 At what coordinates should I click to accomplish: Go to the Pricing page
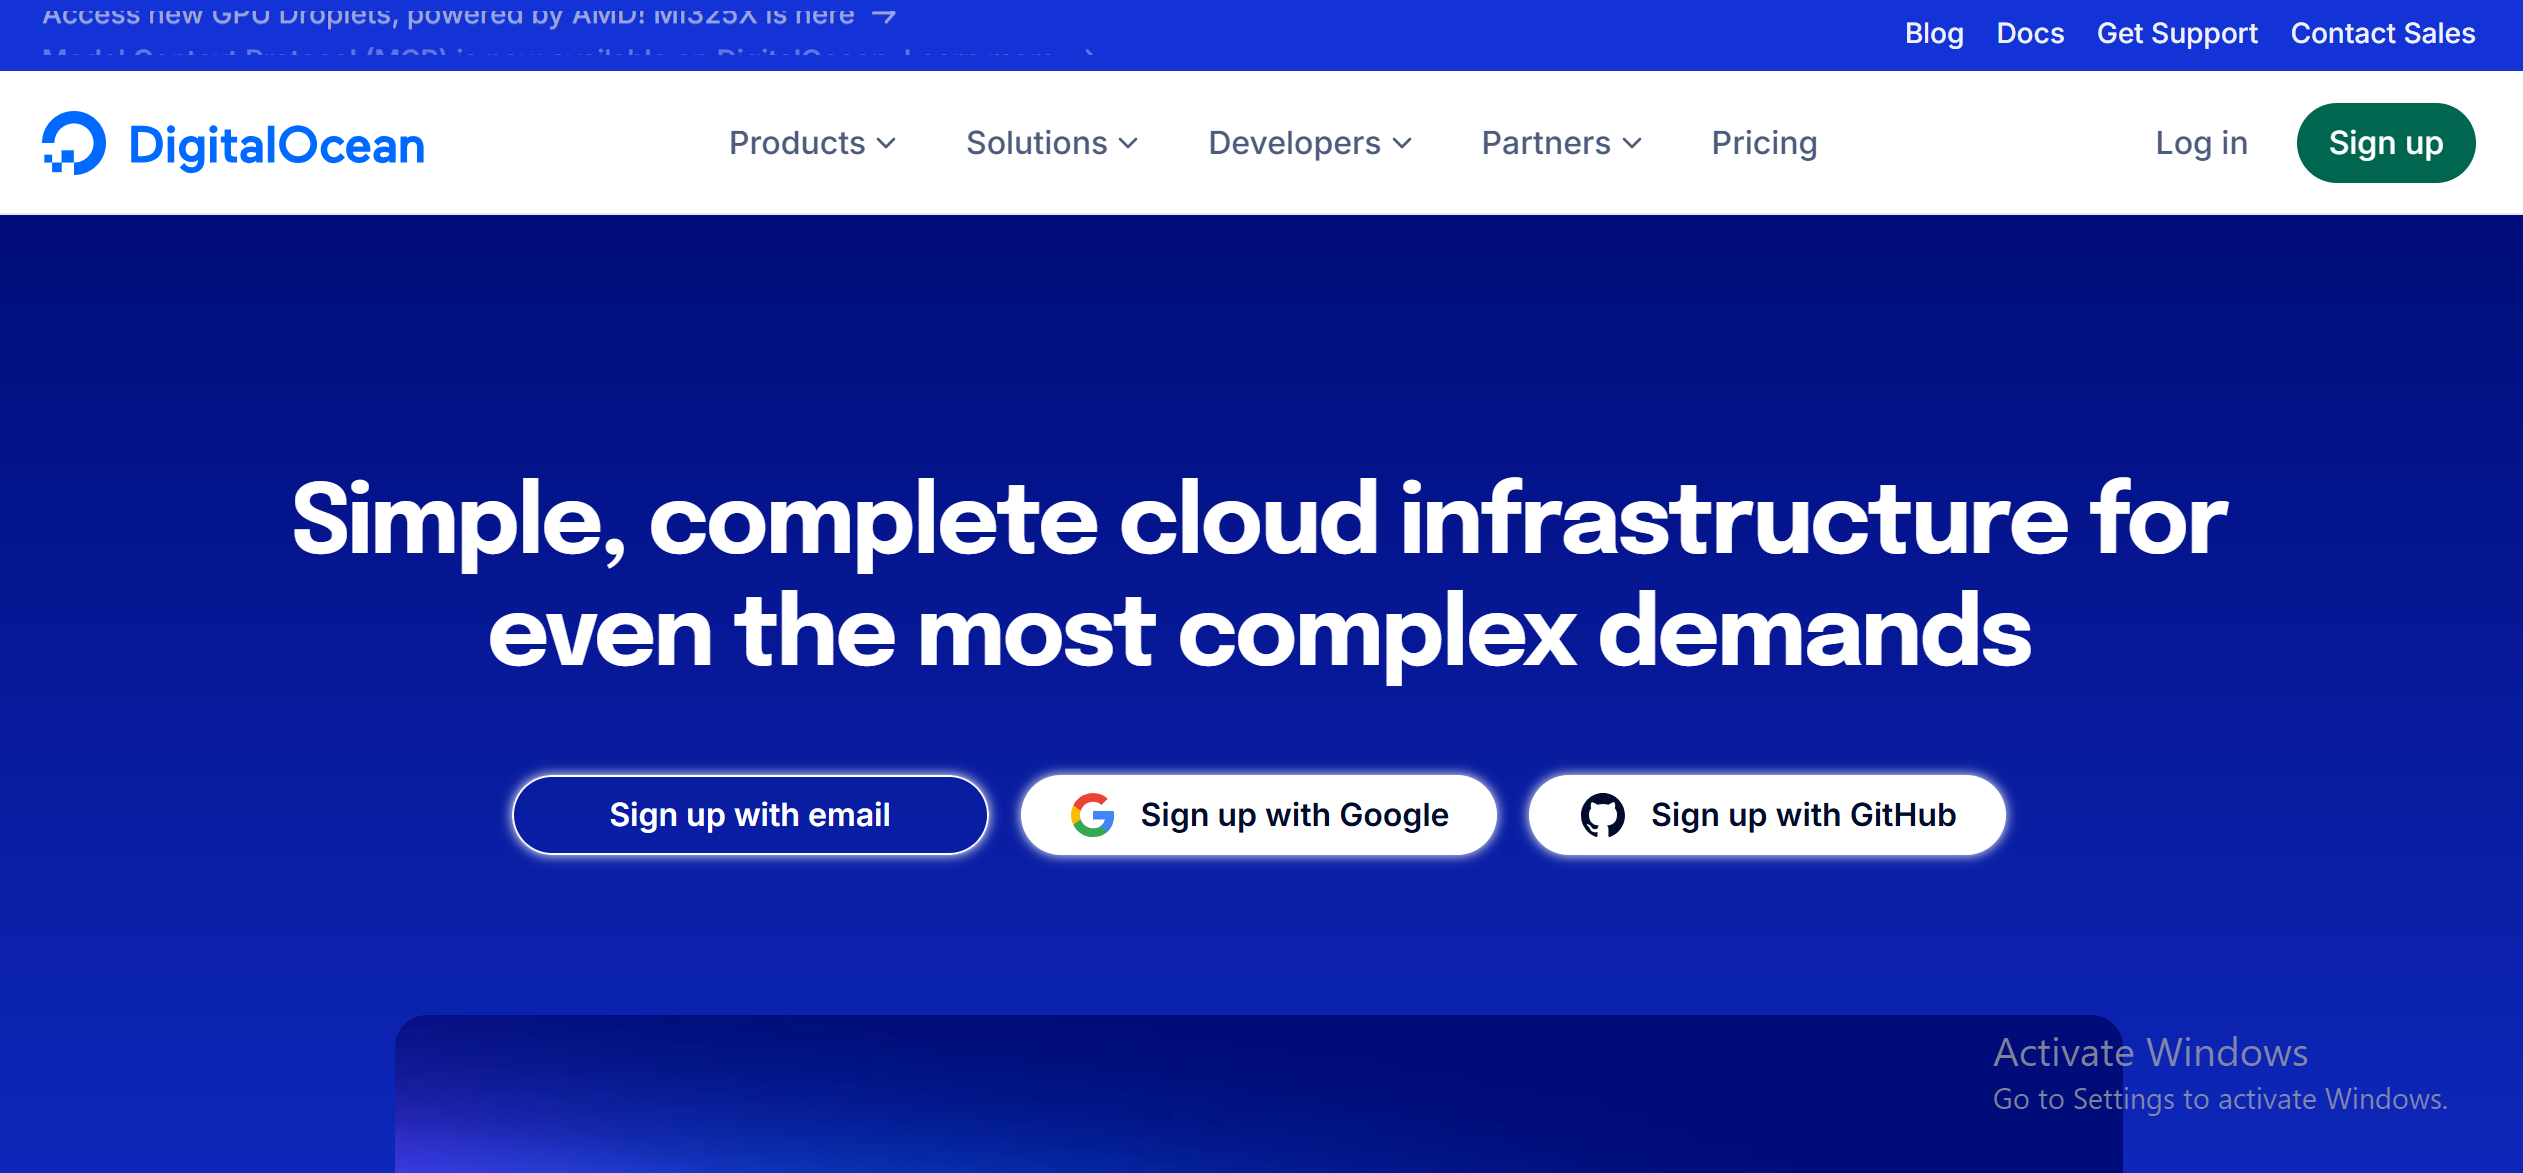[1764, 143]
